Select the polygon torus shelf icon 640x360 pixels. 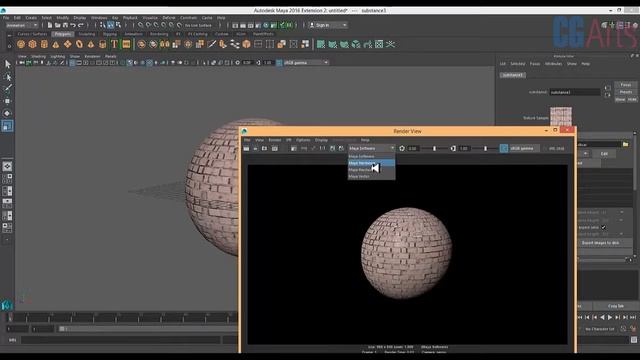79,44
